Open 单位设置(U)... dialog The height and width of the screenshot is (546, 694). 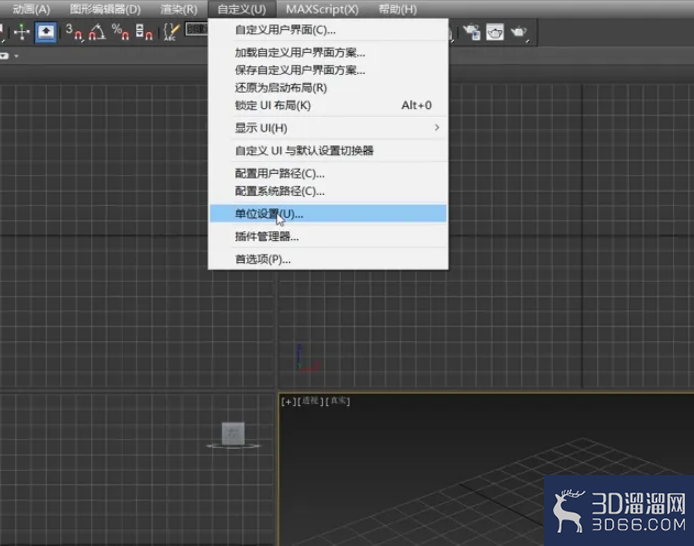328,214
